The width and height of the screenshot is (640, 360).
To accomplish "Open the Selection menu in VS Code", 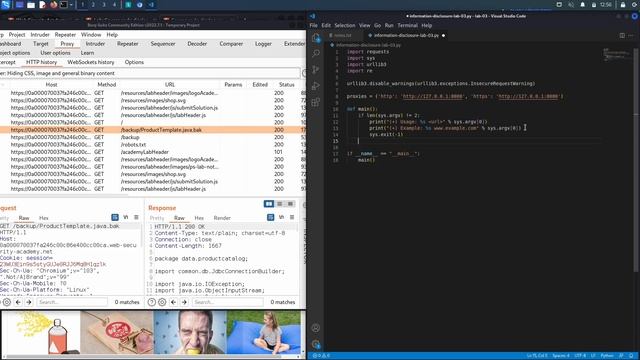I will coord(345,25).
